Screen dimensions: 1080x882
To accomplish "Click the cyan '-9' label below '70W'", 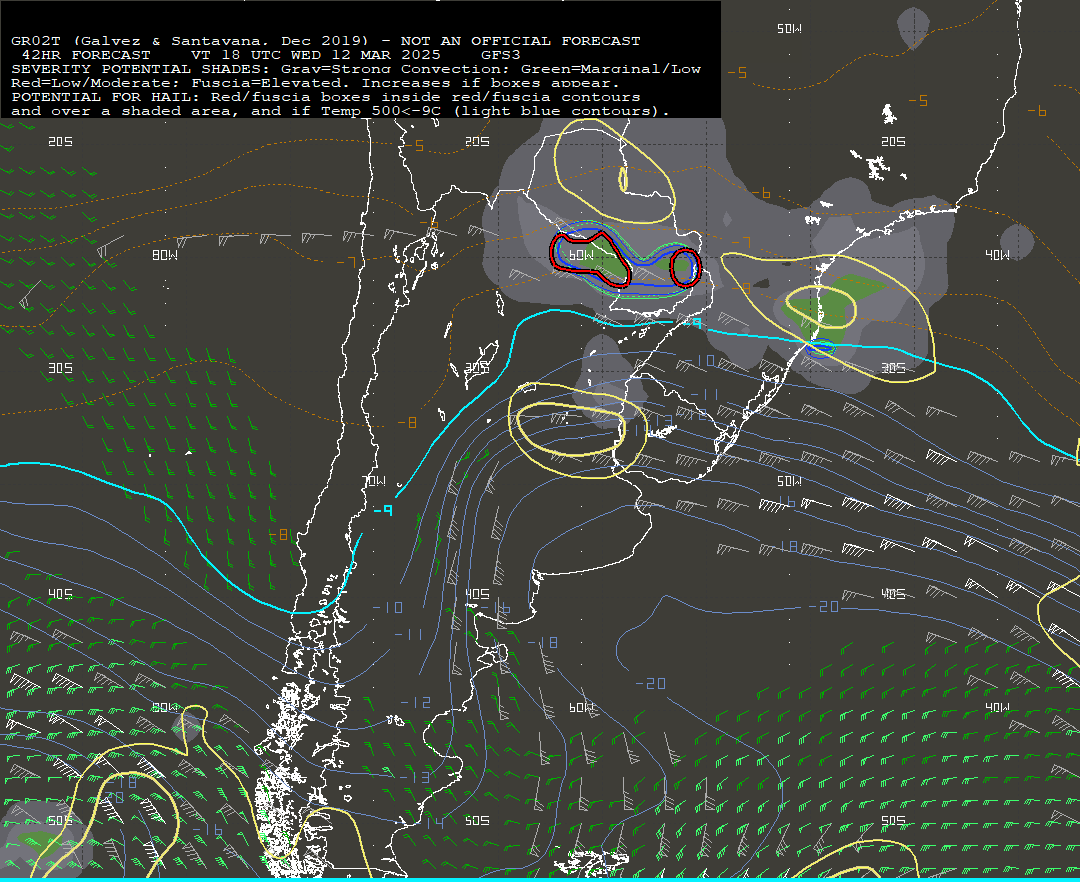I will (383, 510).
